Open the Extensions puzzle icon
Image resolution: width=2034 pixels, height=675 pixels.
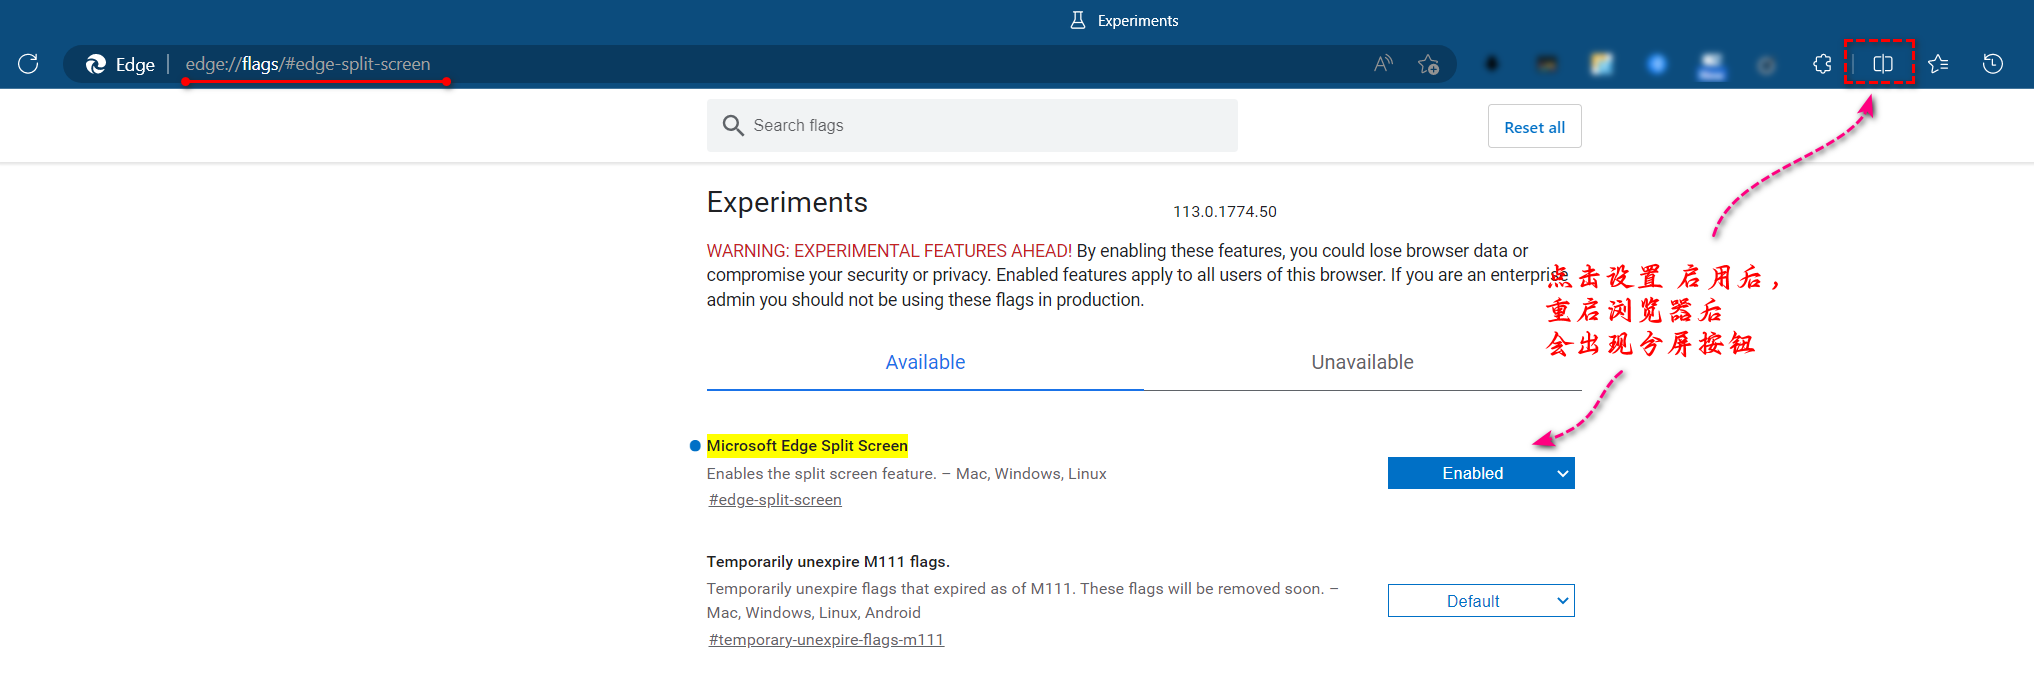coord(1822,64)
